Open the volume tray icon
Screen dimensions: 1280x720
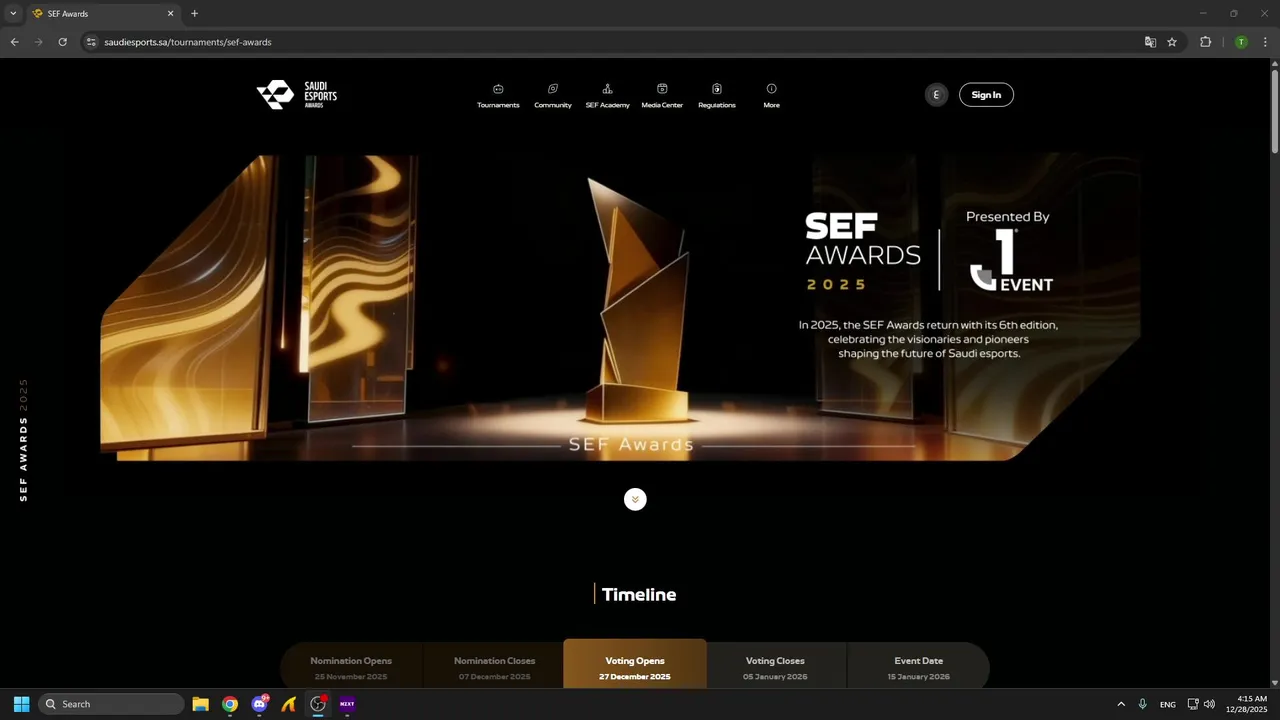pyautogui.click(x=1209, y=704)
